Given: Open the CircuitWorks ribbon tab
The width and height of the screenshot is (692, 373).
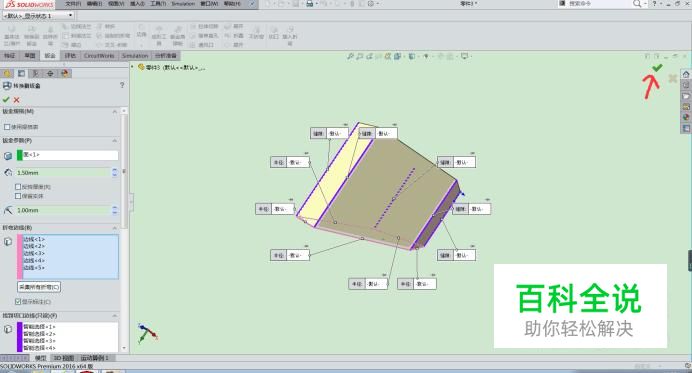Looking at the screenshot, I should (99, 56).
